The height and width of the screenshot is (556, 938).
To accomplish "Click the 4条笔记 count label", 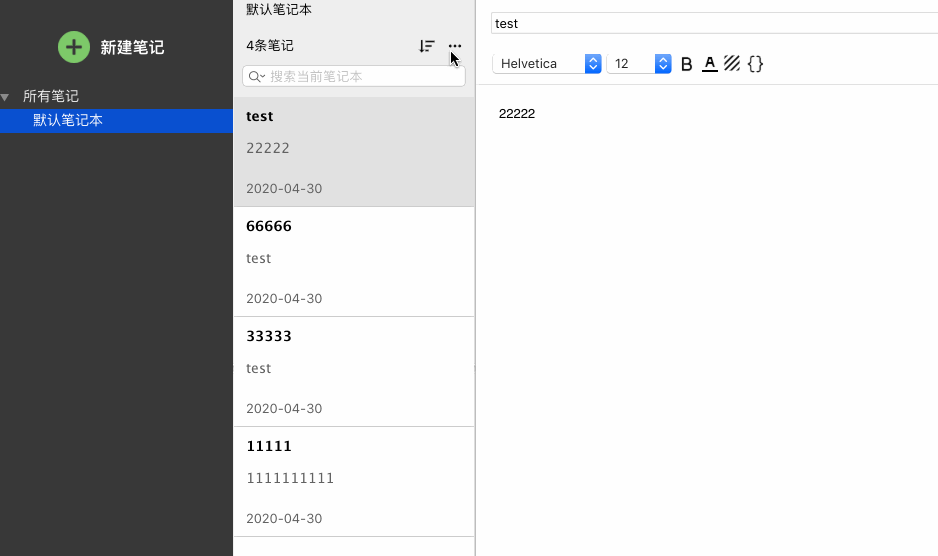I will [x=270, y=45].
